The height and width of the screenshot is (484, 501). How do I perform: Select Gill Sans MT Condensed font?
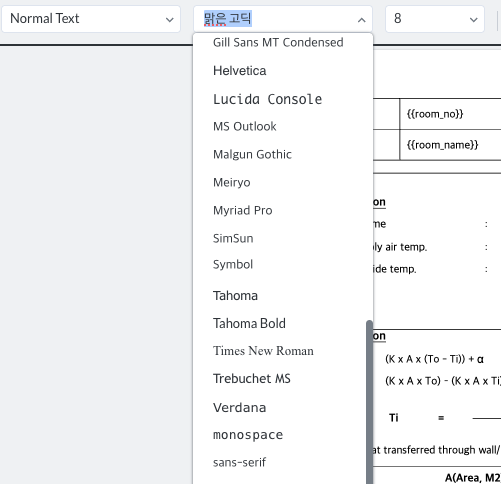point(278,42)
